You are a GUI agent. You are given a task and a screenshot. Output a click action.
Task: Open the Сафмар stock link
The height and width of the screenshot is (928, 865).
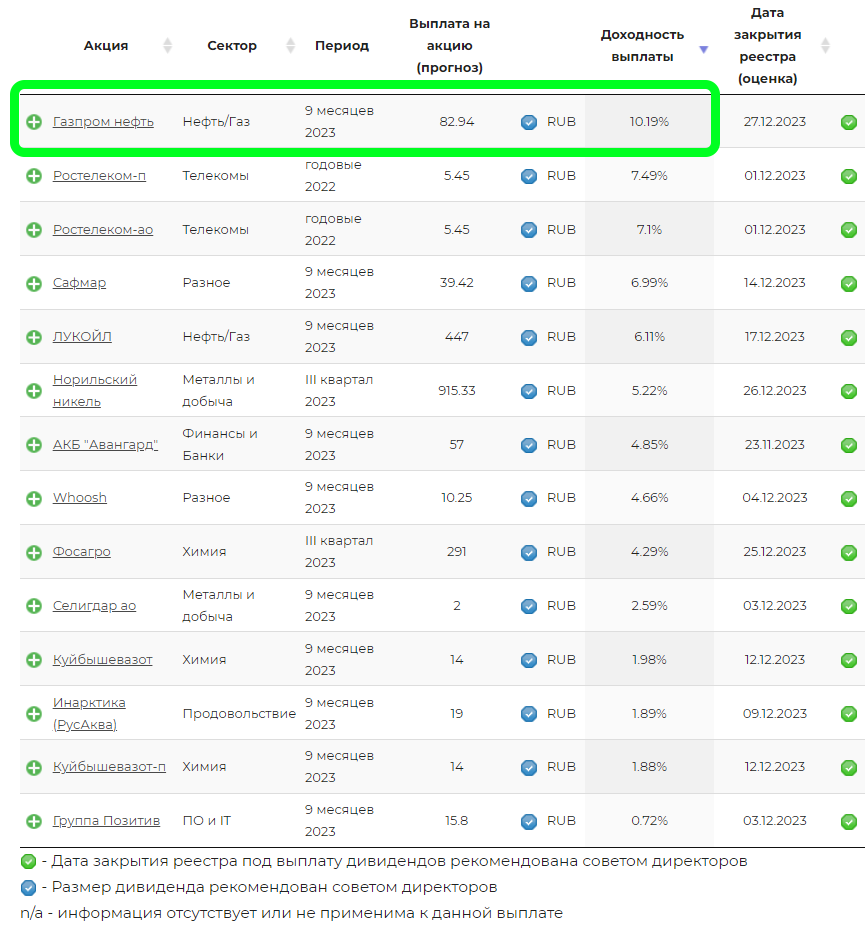tap(79, 282)
